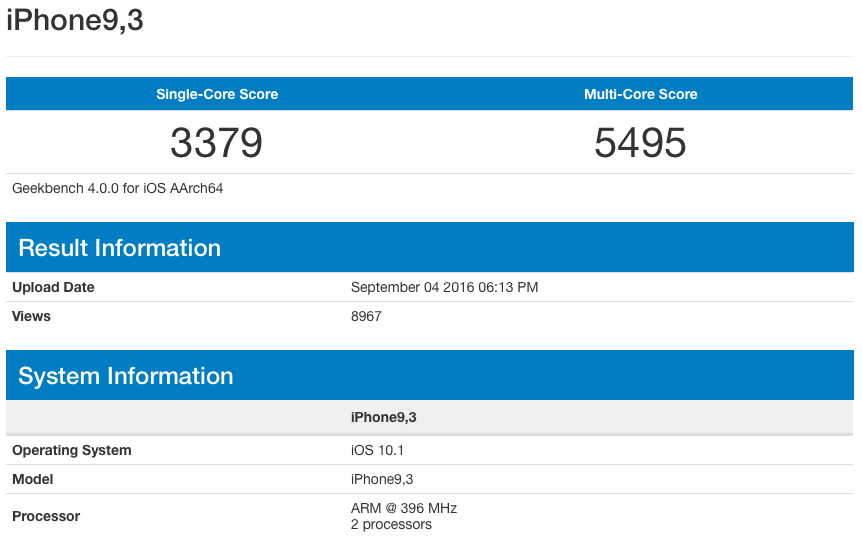Click the multi-core score value 5495

pyautogui.click(x=640, y=143)
